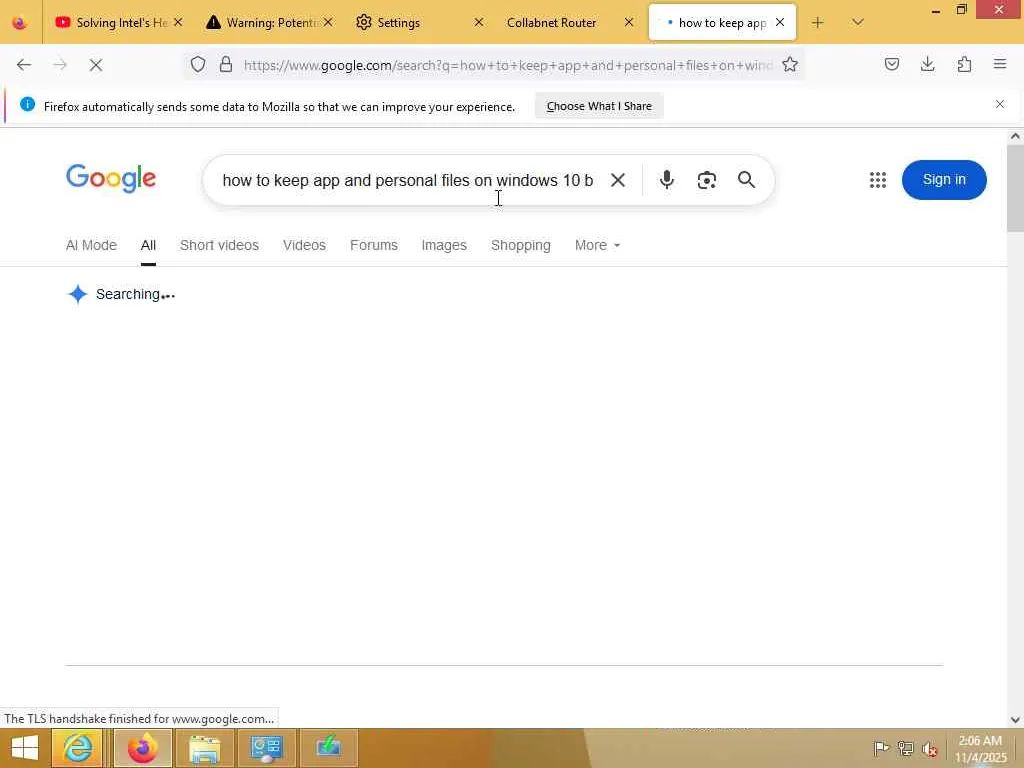Click the magnifier search button
The image size is (1024, 768).
point(746,180)
